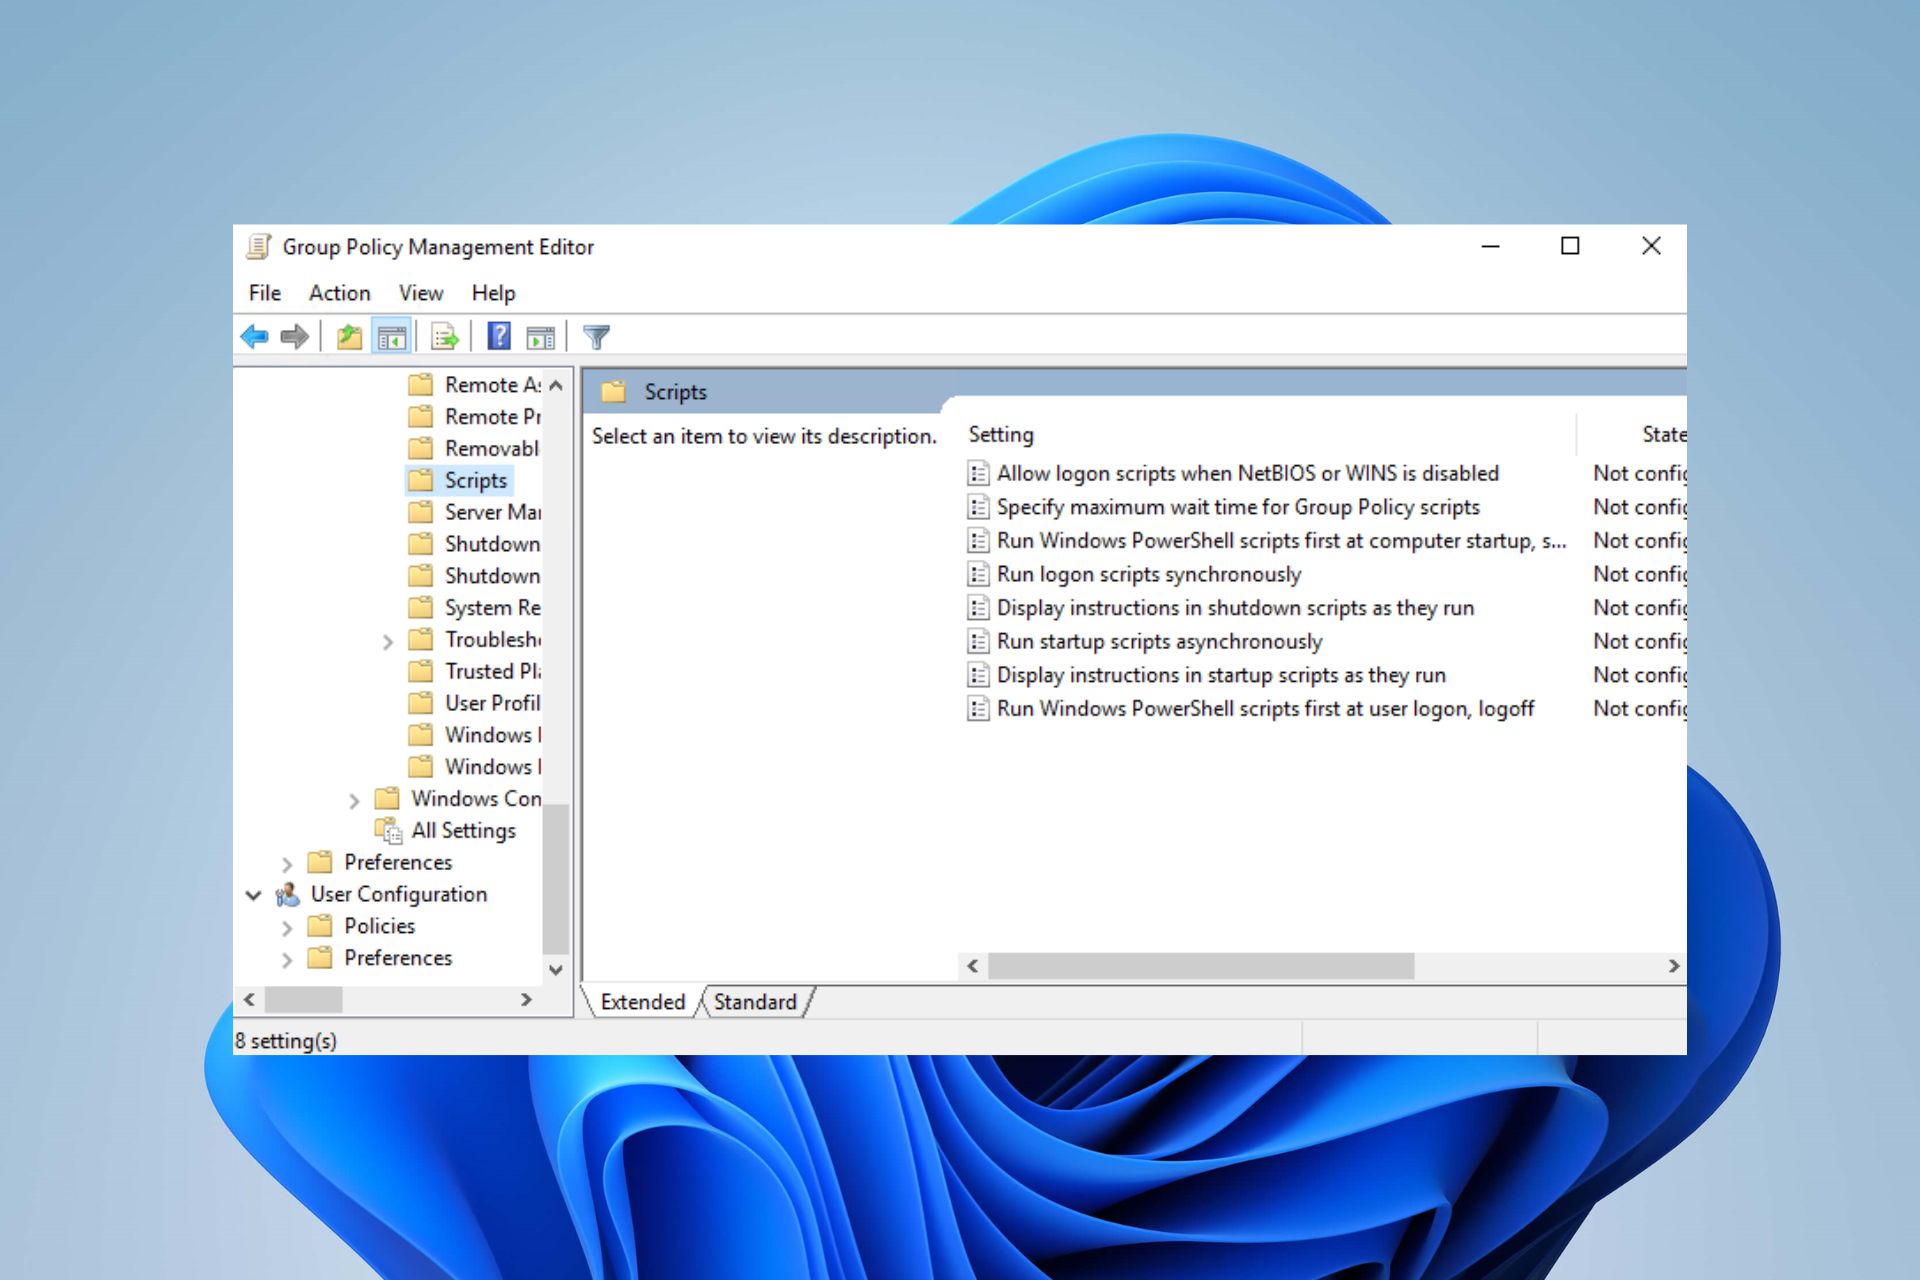The image size is (1920, 1280).
Task: Click the Trusted Platform folder icon in the tree
Action: point(421,671)
